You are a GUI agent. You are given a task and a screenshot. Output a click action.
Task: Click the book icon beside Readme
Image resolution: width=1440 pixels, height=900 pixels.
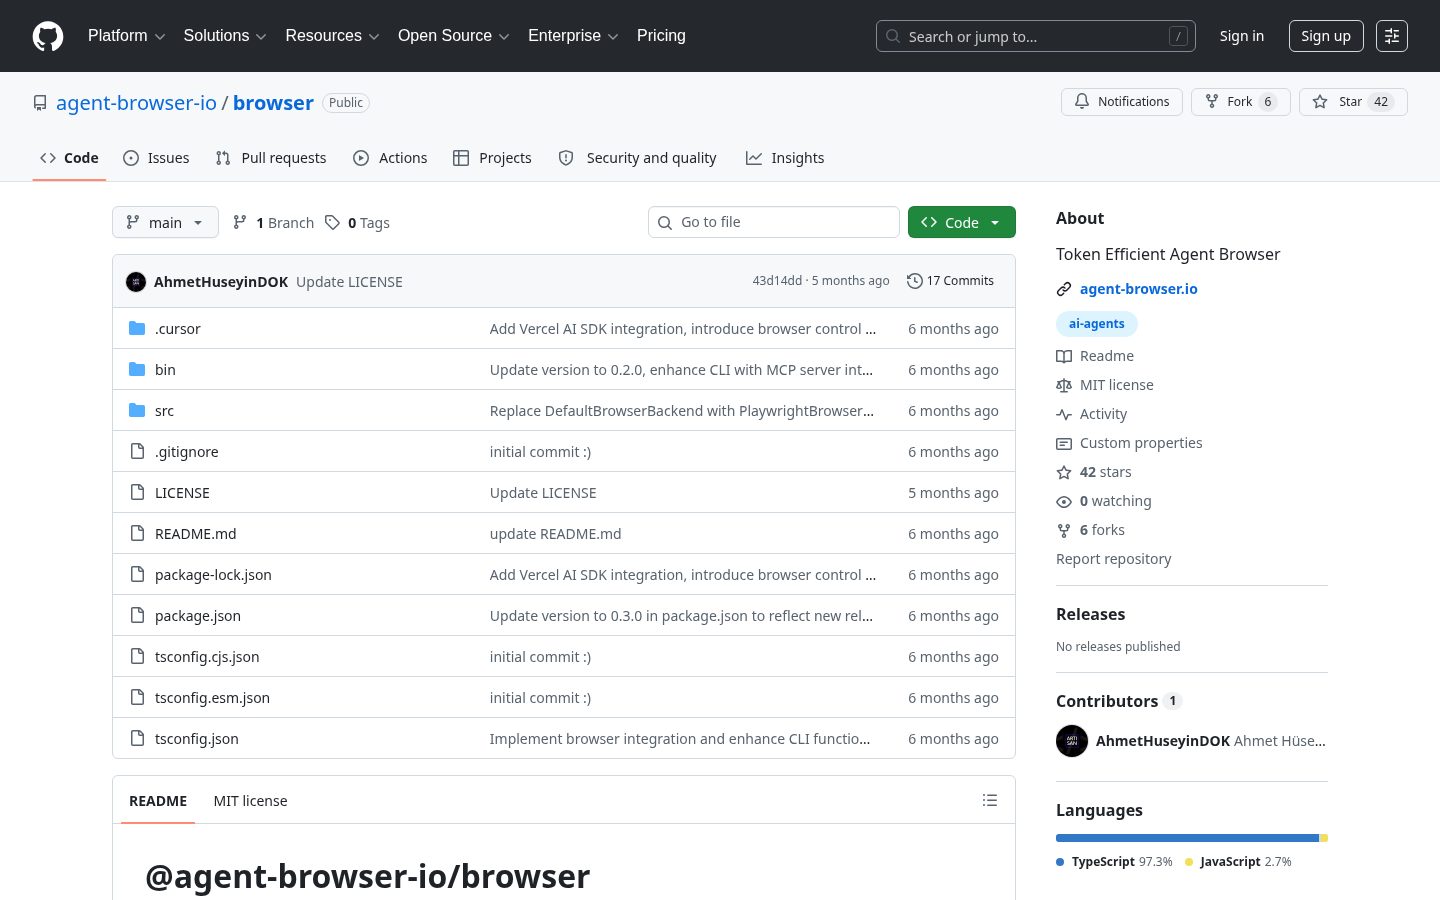click(1064, 356)
